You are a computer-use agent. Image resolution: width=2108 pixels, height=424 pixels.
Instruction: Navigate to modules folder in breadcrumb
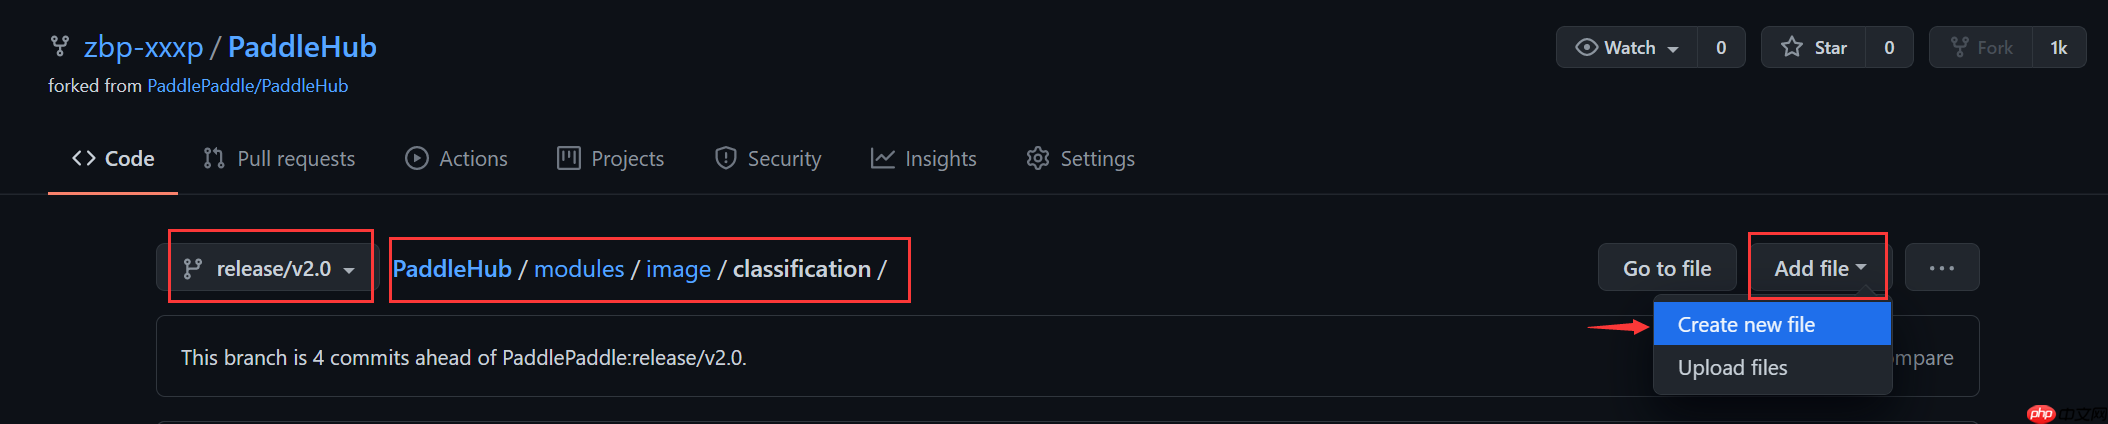(x=579, y=269)
